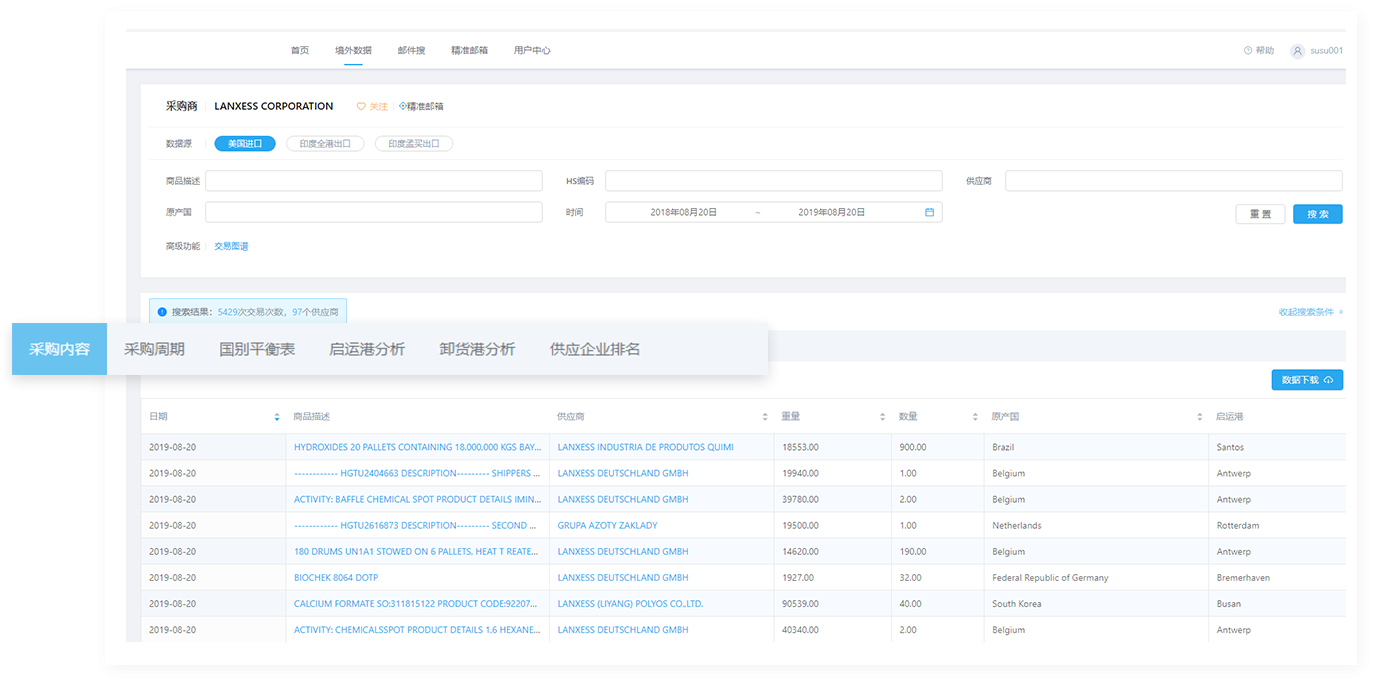
Task: Open the ACTIVITY: BAFFLE CHEMICAL SPOT link
Action: 417,499
